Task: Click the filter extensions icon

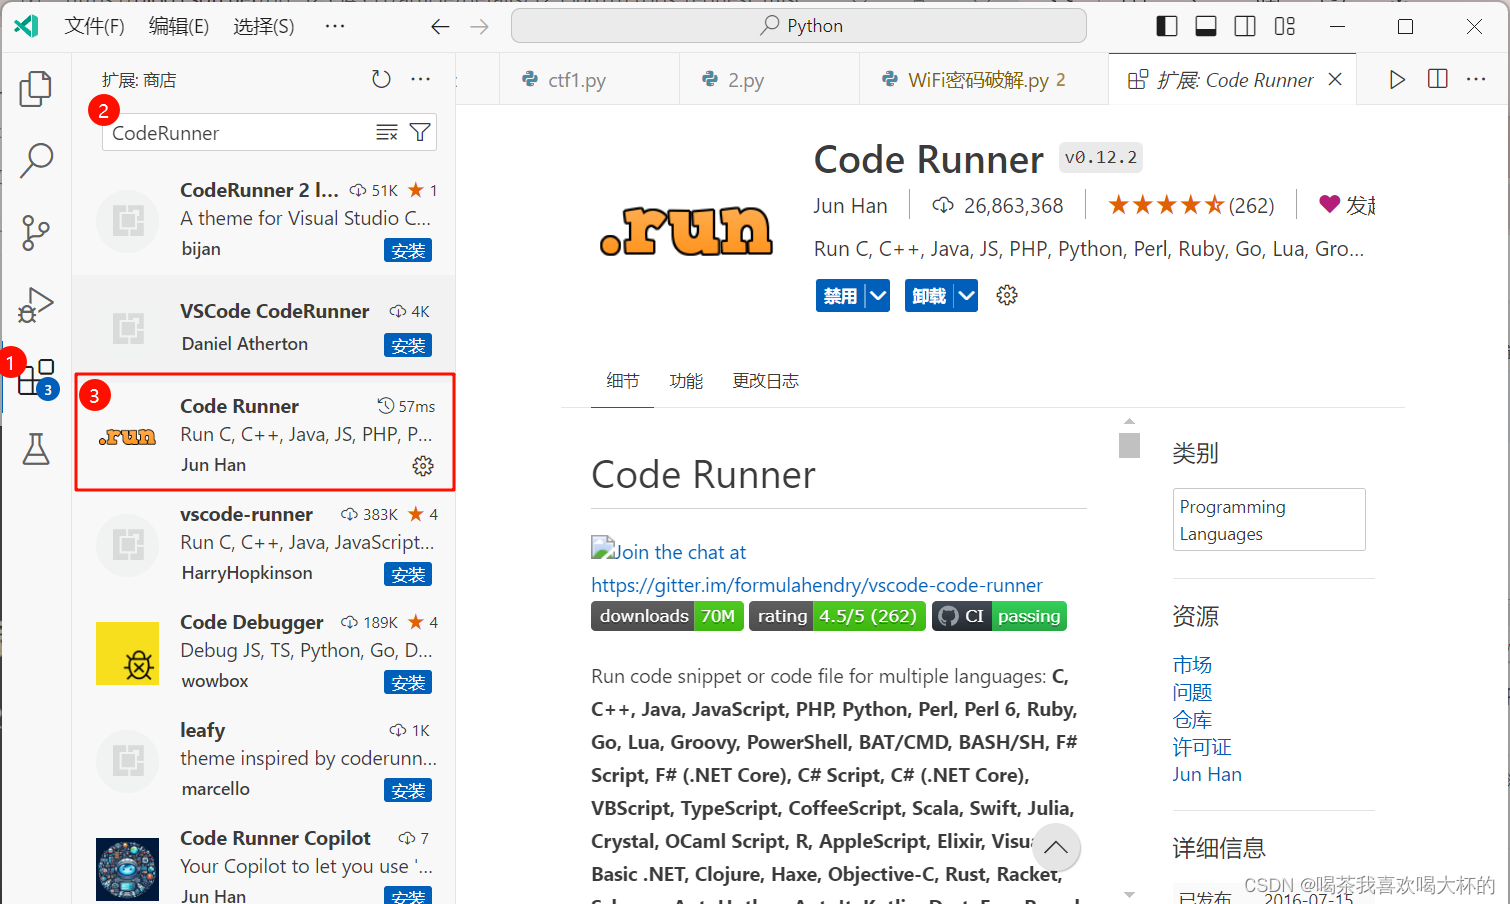Action: pyautogui.click(x=420, y=131)
